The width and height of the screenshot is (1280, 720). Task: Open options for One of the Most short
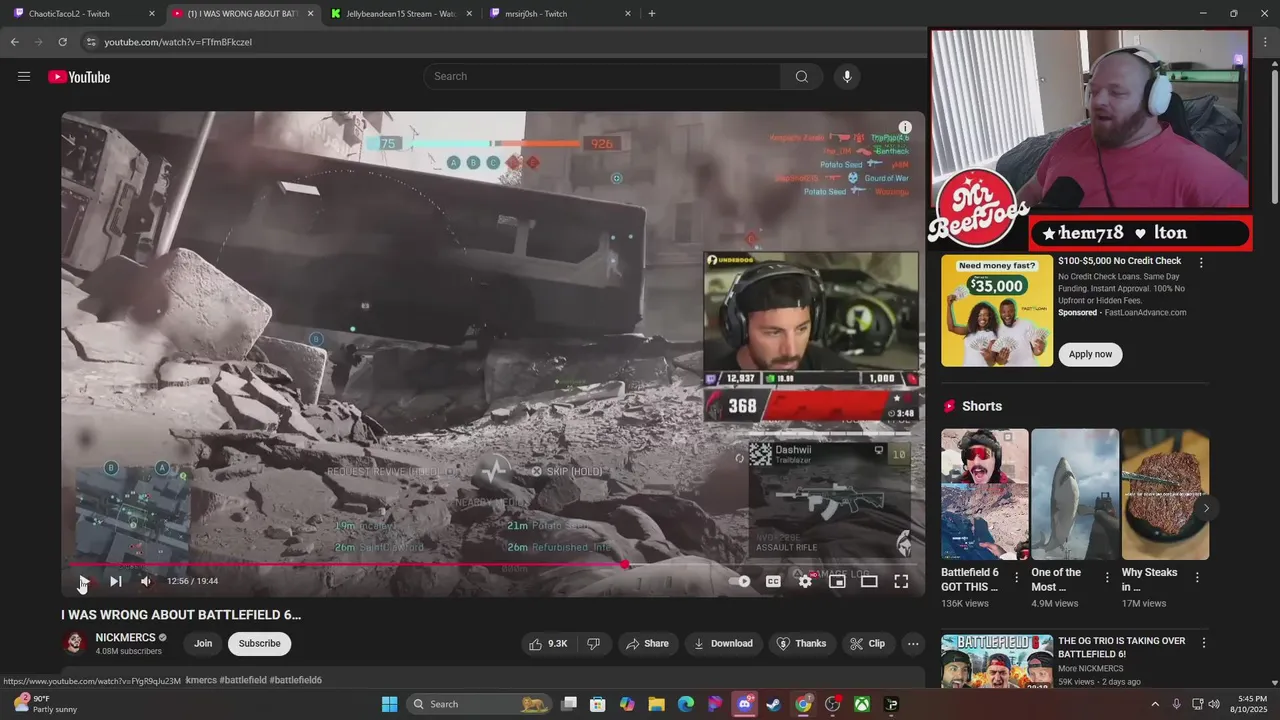[x=1107, y=577]
